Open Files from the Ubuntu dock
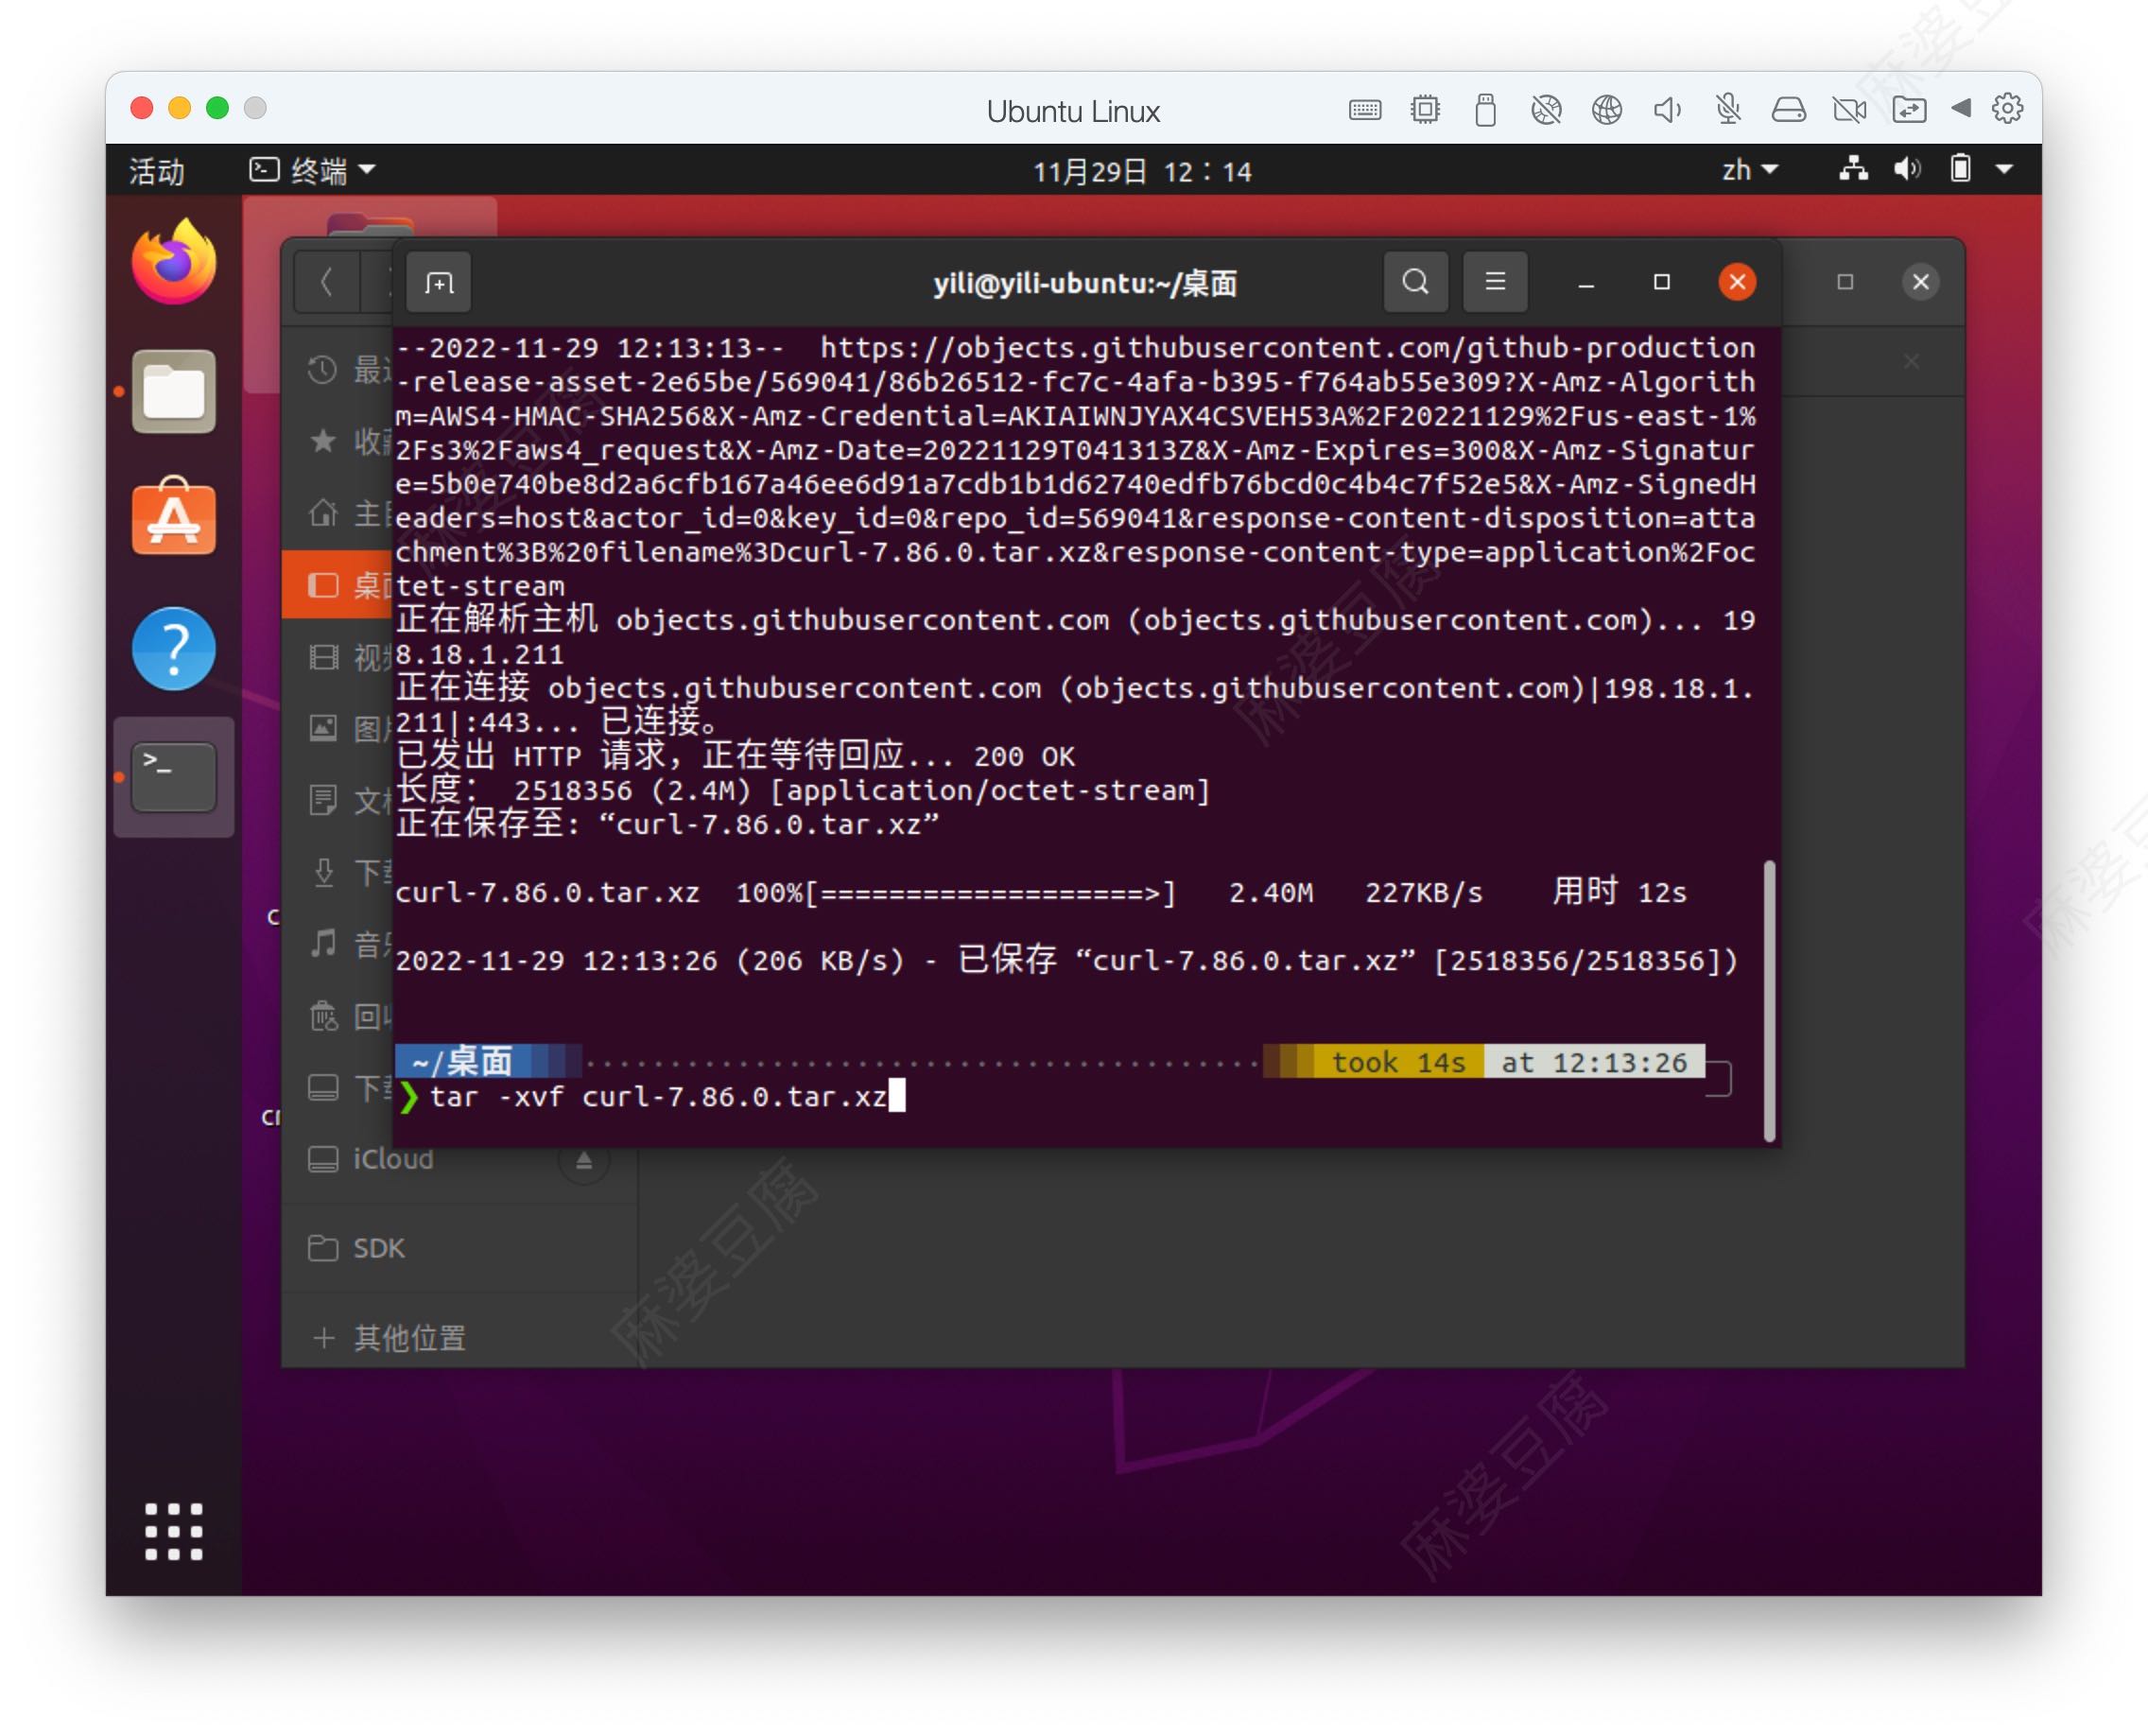Viewport: 2148px width, 1736px height. pos(174,391)
